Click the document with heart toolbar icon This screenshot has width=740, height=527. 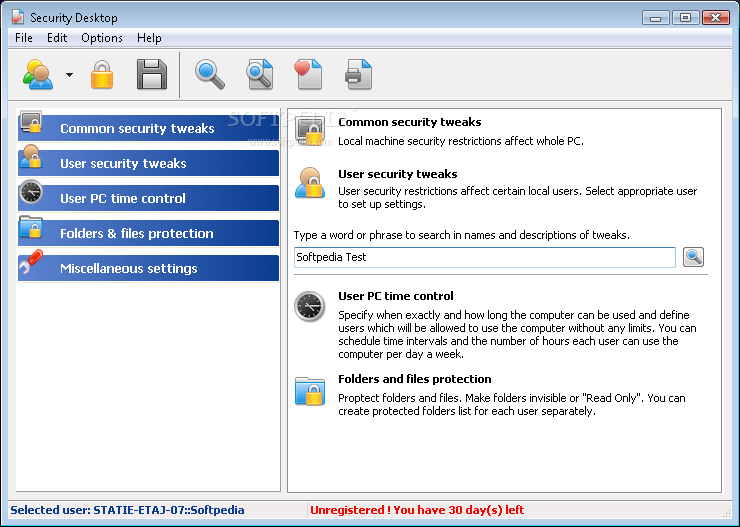tap(308, 75)
